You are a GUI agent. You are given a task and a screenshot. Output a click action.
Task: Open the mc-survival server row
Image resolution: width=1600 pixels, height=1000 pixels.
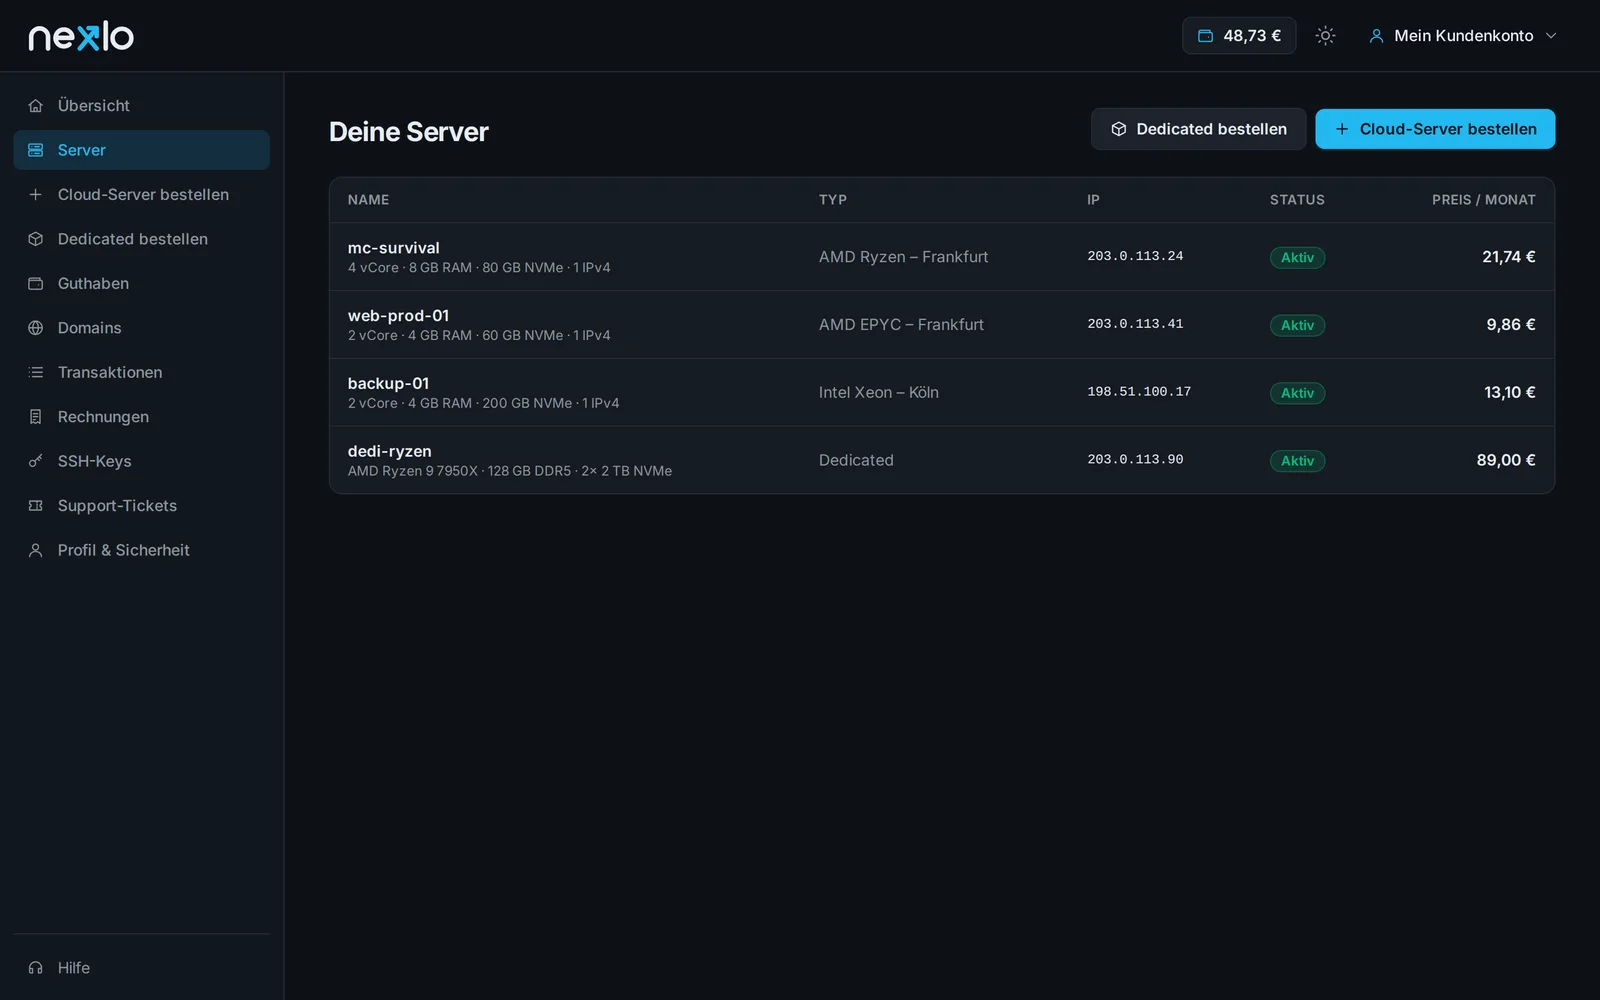point(942,257)
